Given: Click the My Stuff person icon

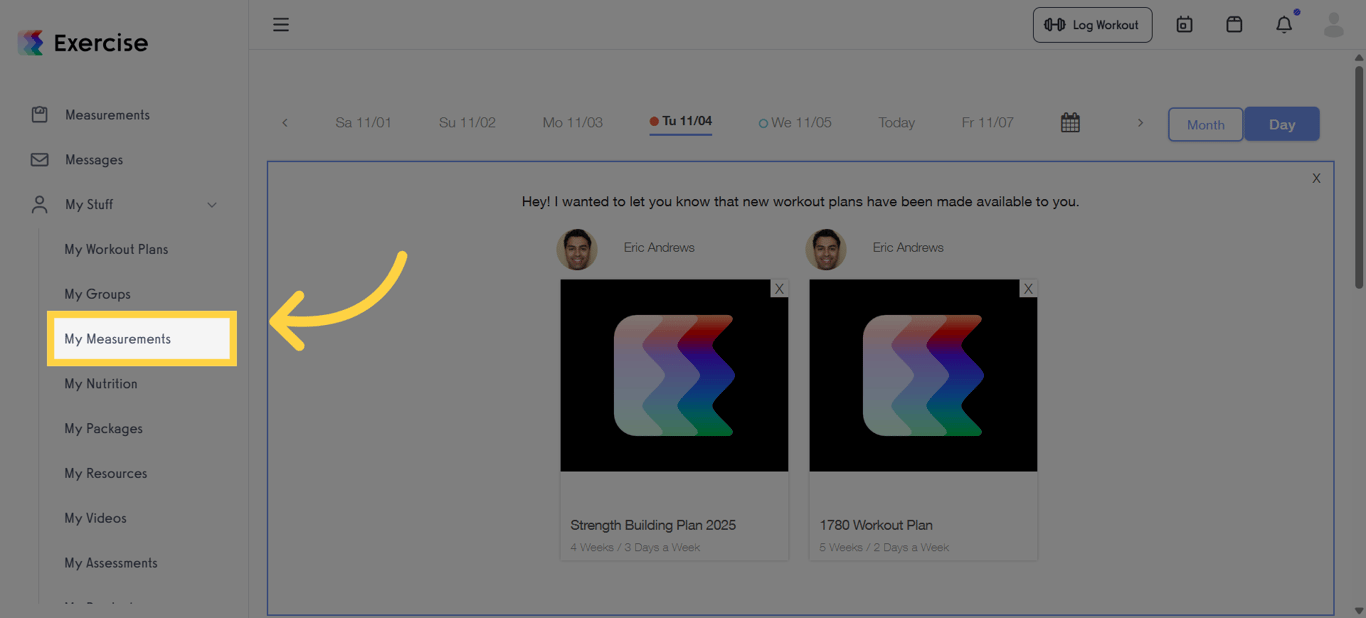Looking at the screenshot, I should tap(39, 204).
